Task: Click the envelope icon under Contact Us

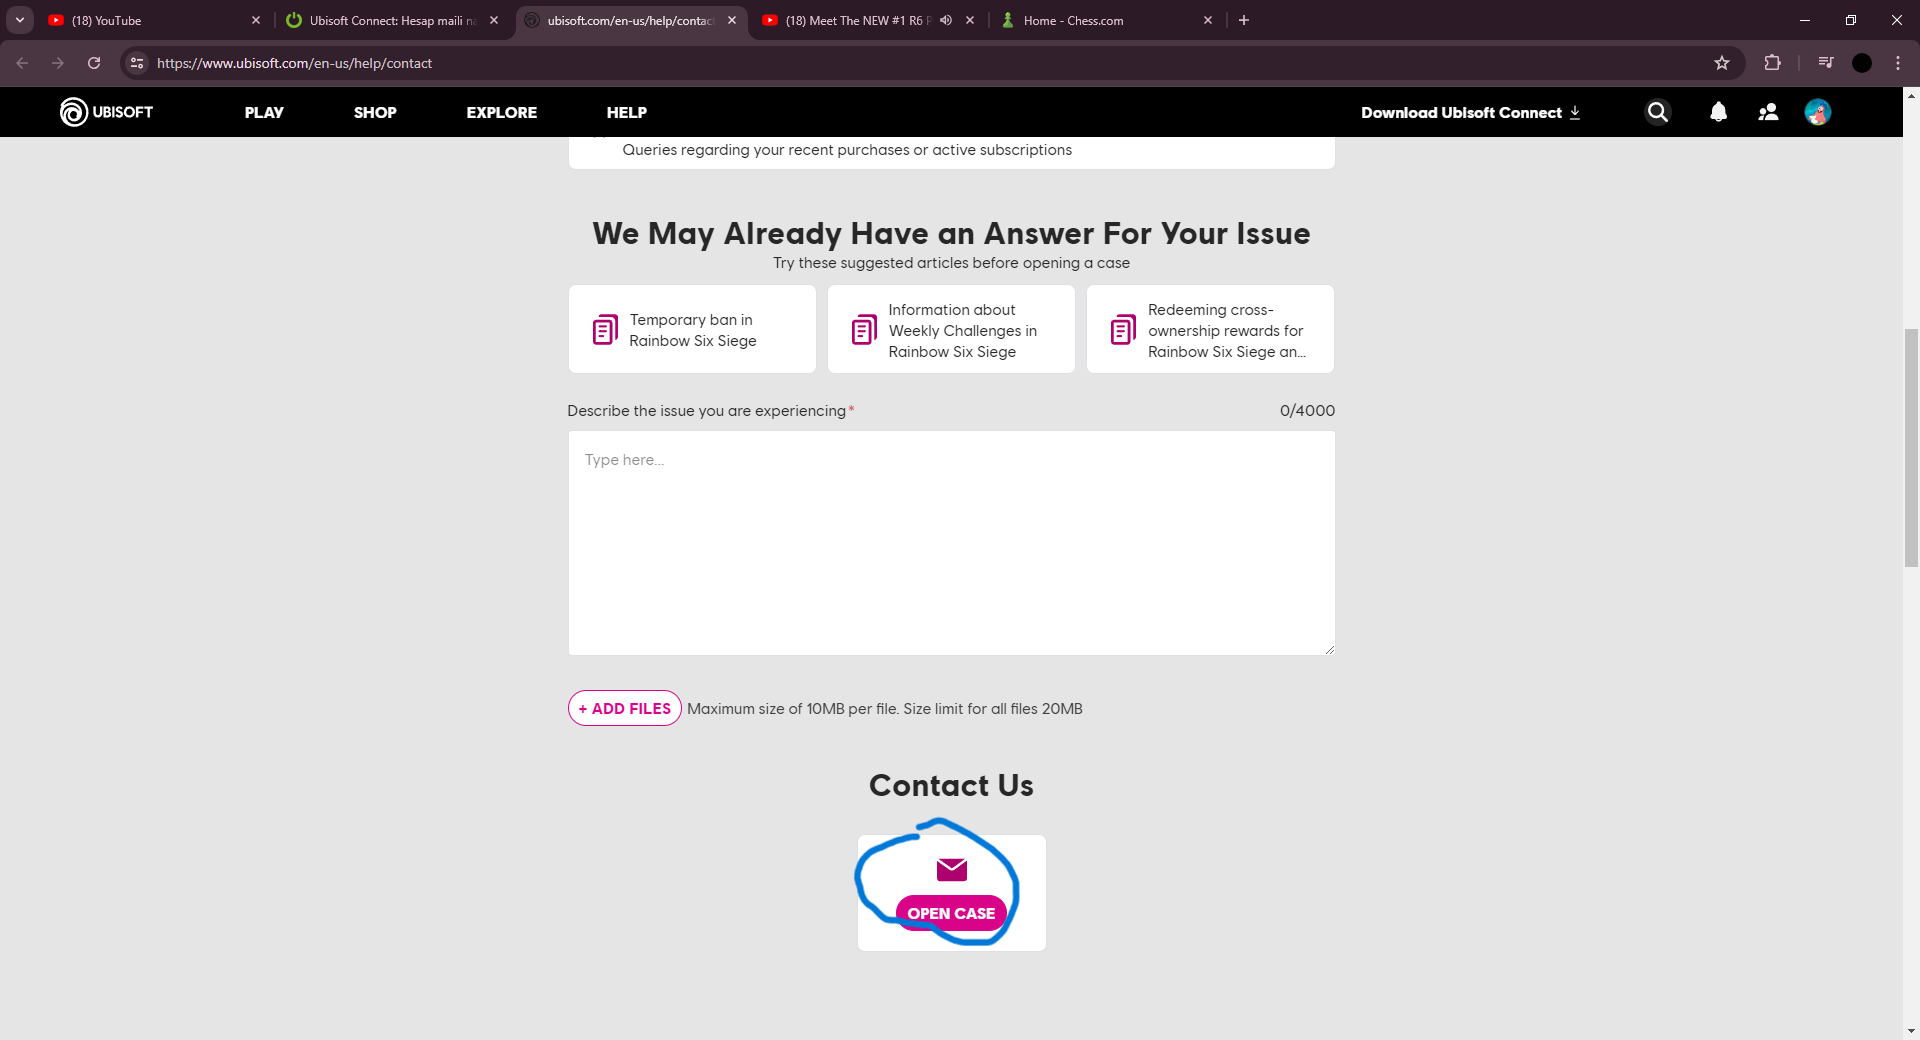Action: click(951, 869)
